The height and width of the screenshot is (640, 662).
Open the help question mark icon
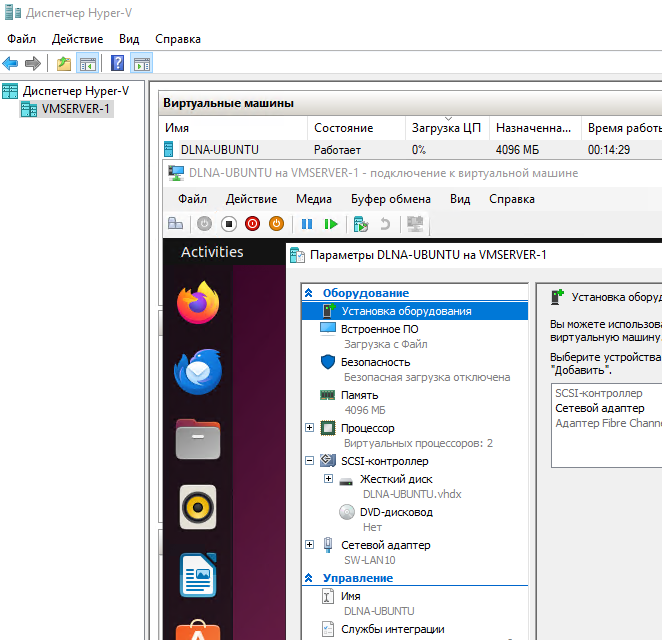(117, 63)
